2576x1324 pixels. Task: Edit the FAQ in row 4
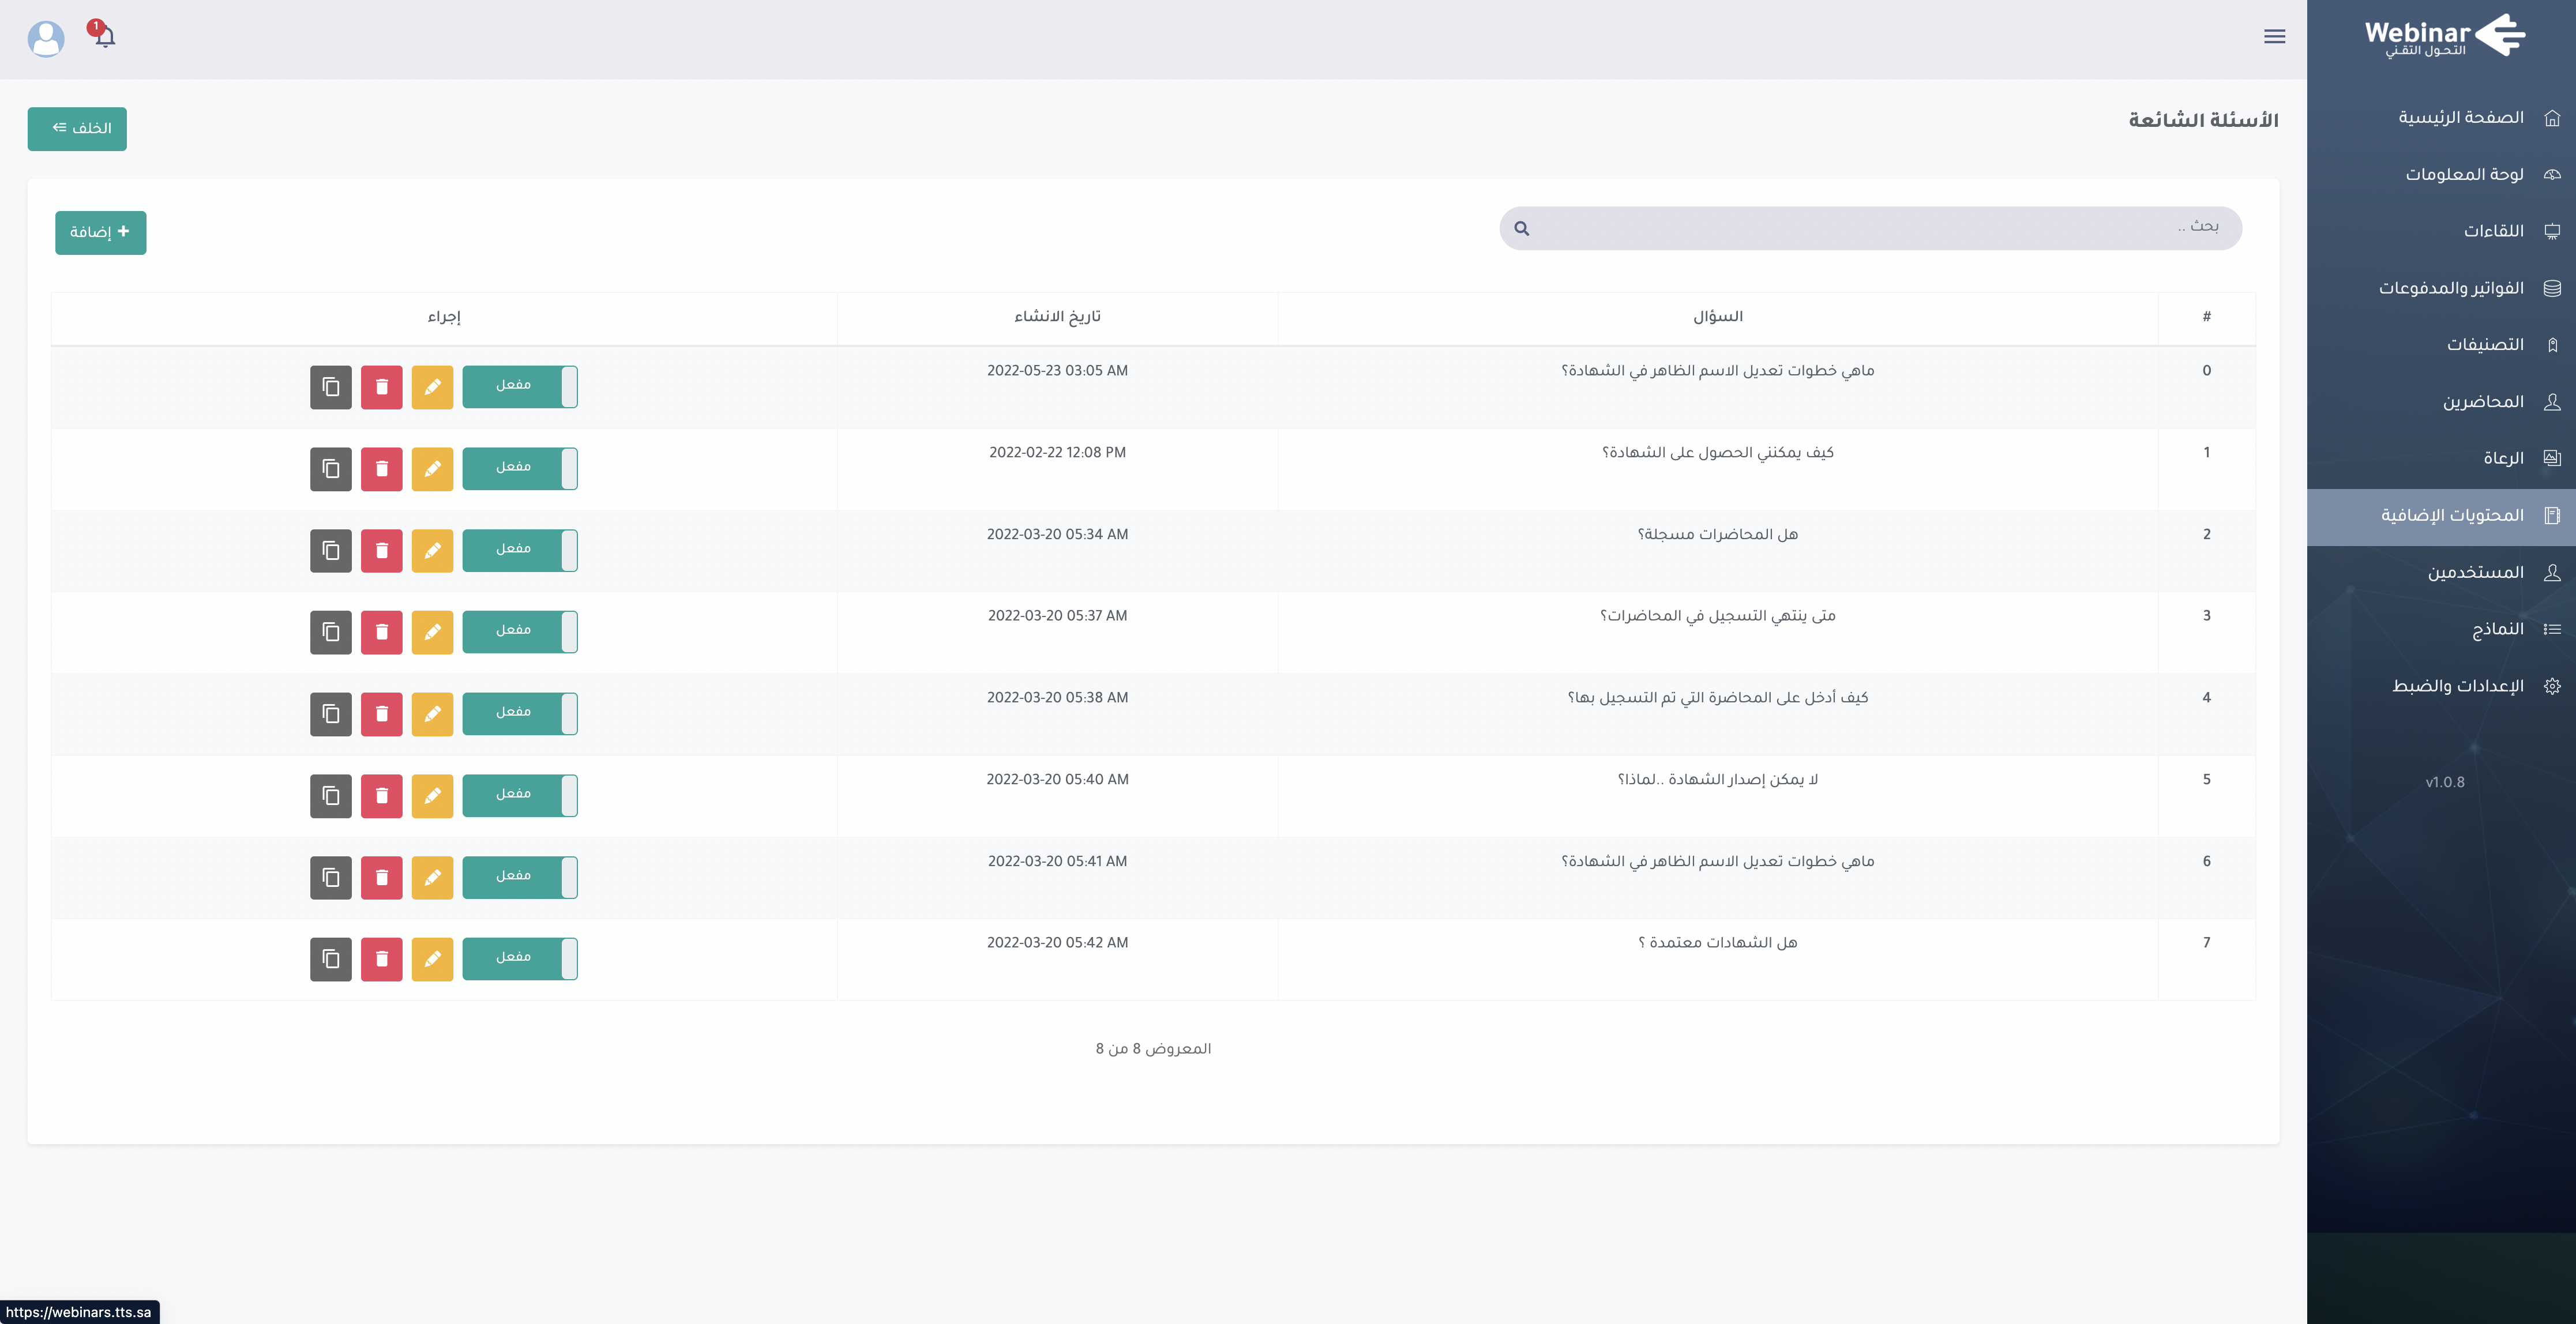[x=433, y=714]
